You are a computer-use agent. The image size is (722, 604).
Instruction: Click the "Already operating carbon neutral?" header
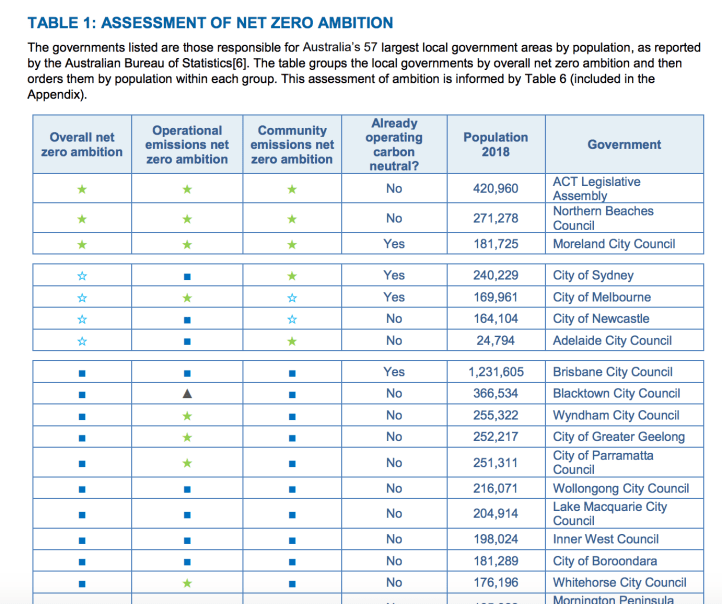394,145
